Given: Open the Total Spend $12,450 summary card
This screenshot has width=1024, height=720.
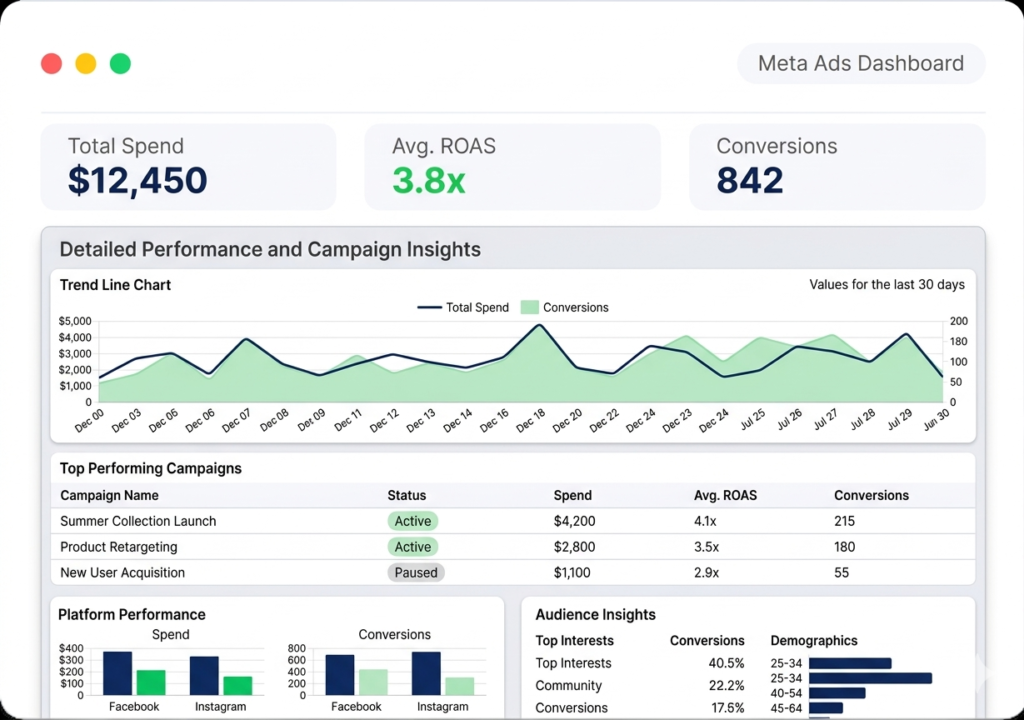Looking at the screenshot, I should click(188, 167).
